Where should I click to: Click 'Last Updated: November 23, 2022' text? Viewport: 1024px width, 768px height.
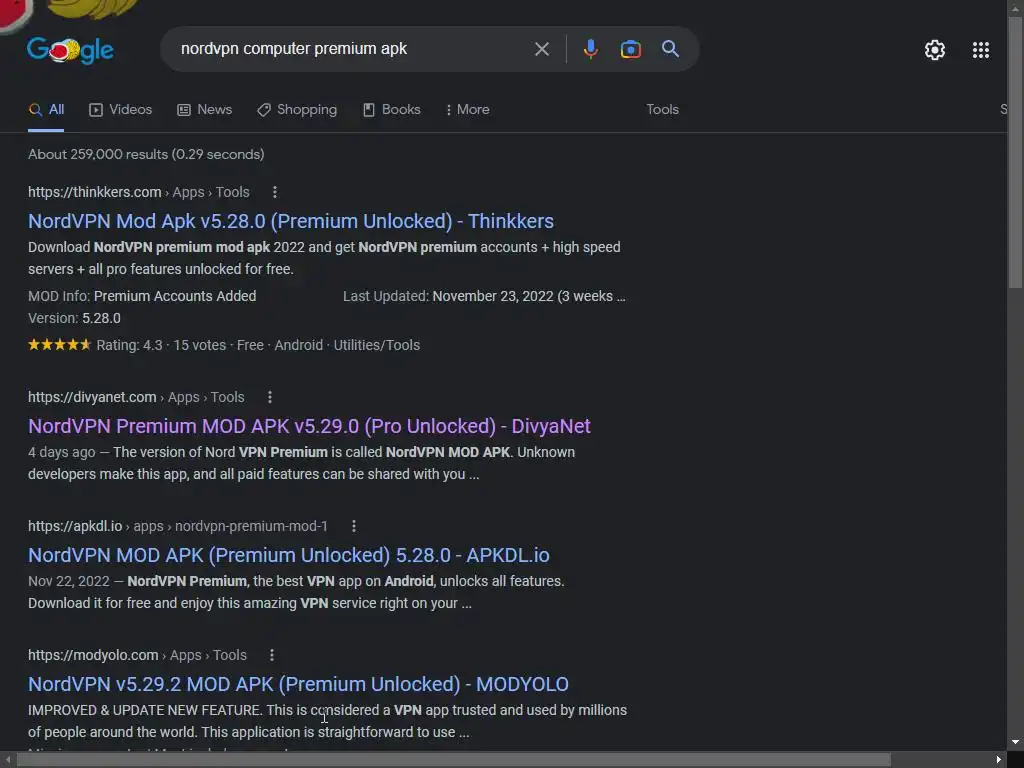tap(485, 296)
